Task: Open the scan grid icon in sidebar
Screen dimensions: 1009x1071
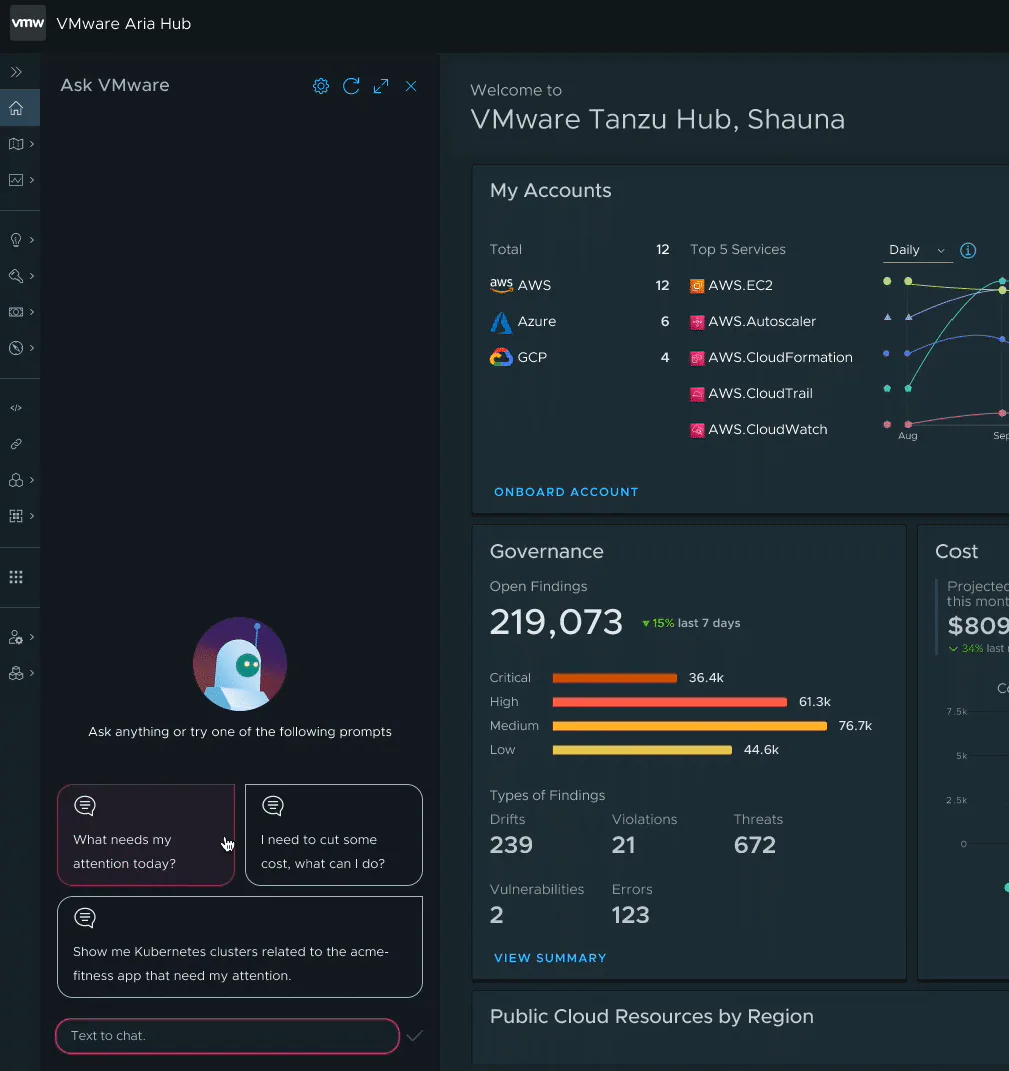Action: pos(16,516)
